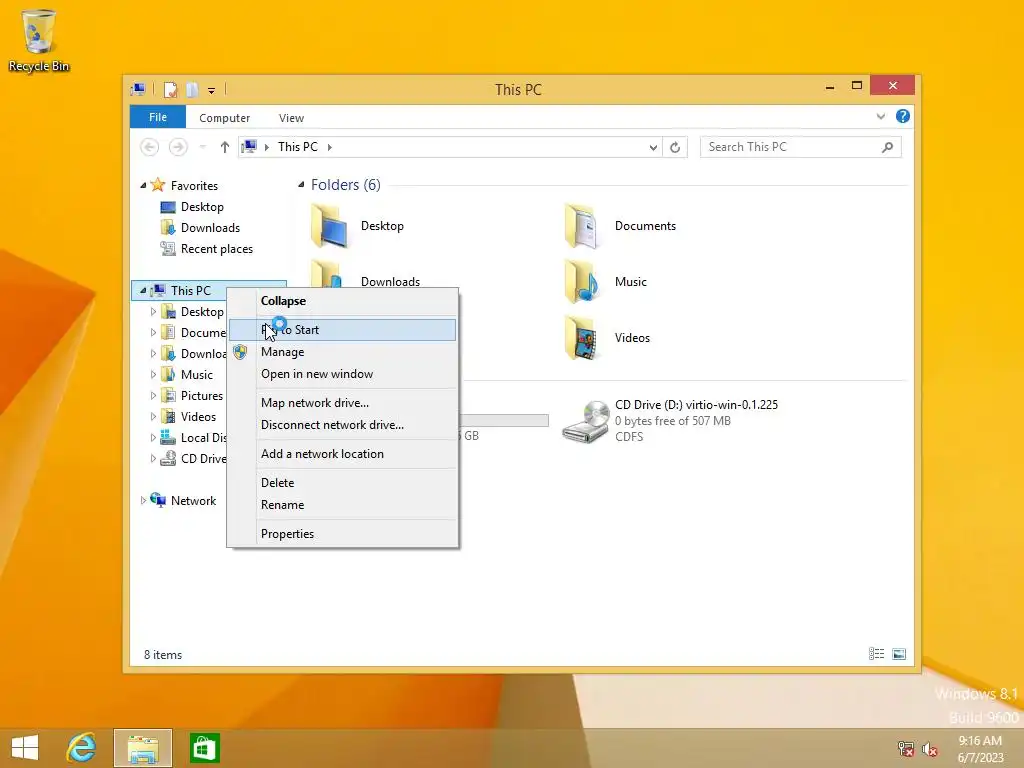
Task: Click File Explorer taskbar button
Action: (x=143, y=748)
